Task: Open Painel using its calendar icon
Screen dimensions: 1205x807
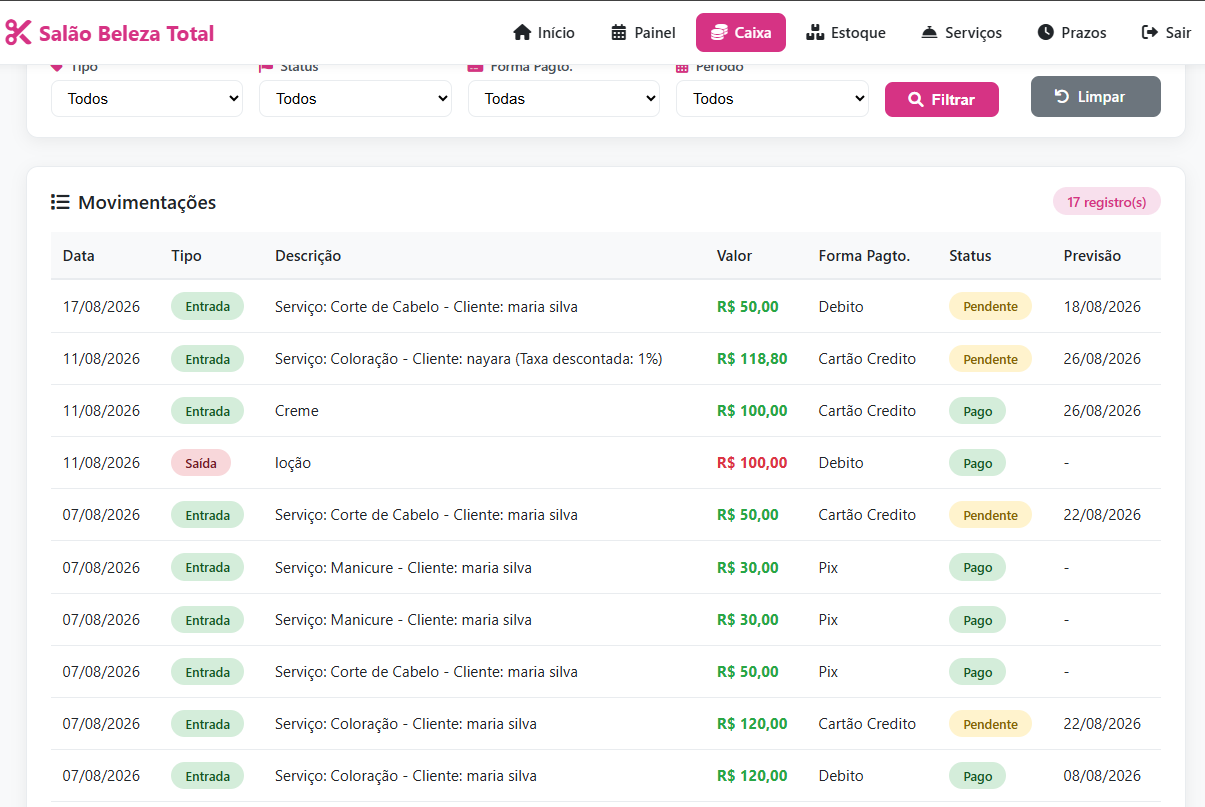Action: click(619, 33)
